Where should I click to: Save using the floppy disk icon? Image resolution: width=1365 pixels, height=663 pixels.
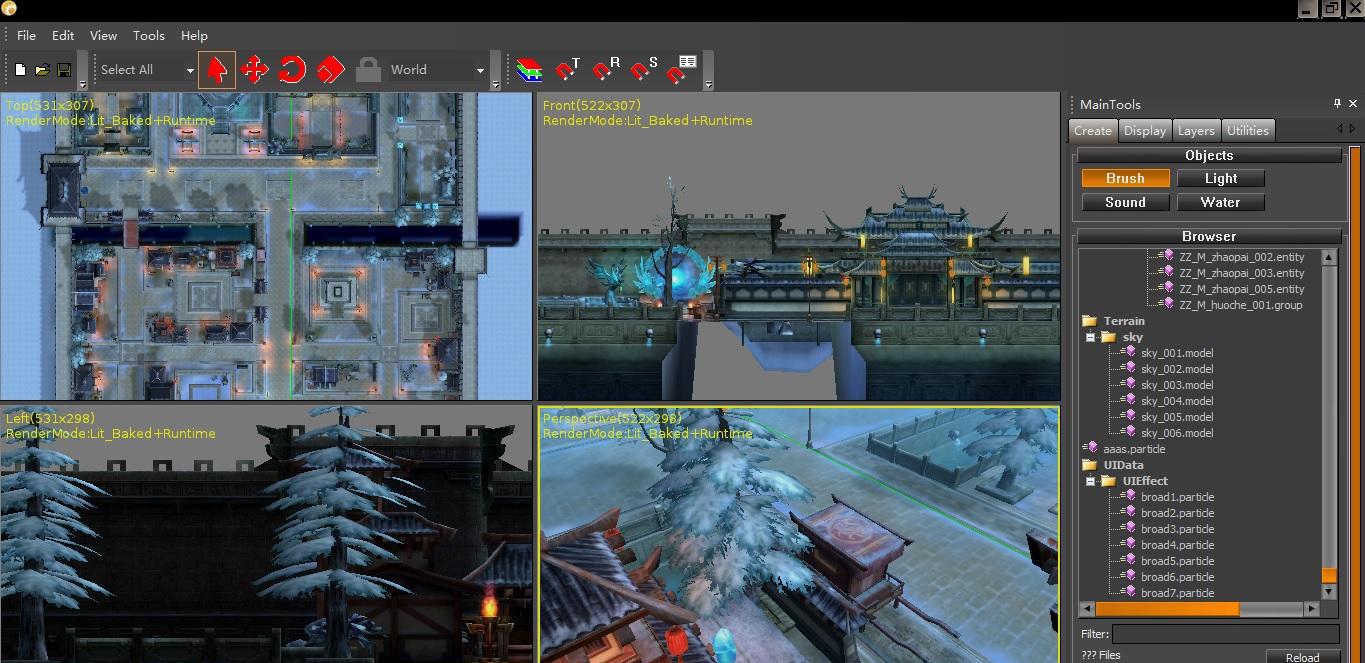point(64,70)
